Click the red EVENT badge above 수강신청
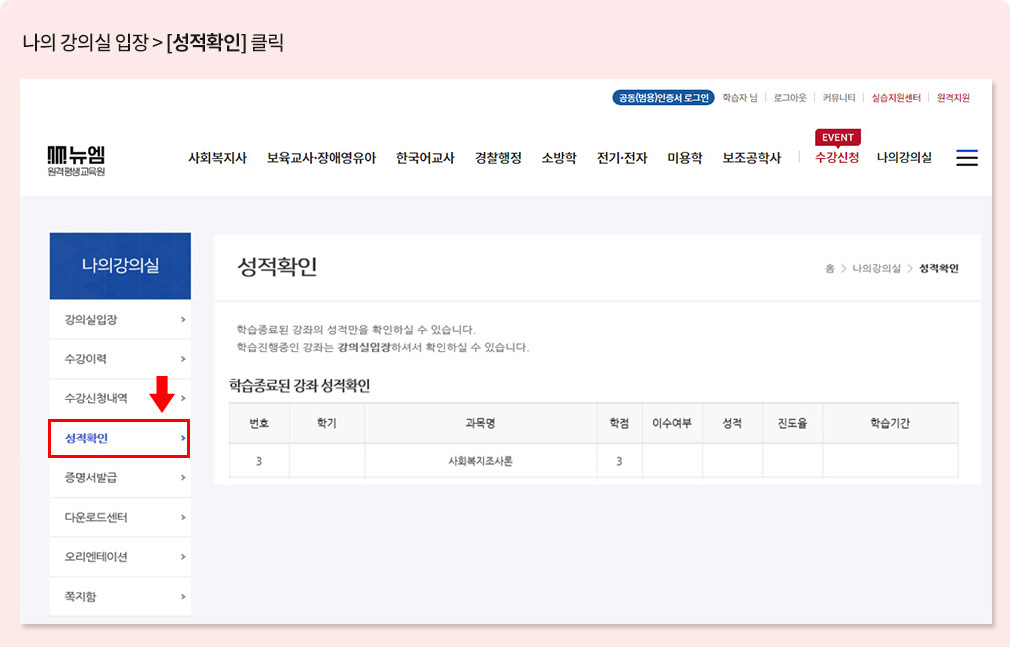This screenshot has width=1010, height=647. coord(836,137)
